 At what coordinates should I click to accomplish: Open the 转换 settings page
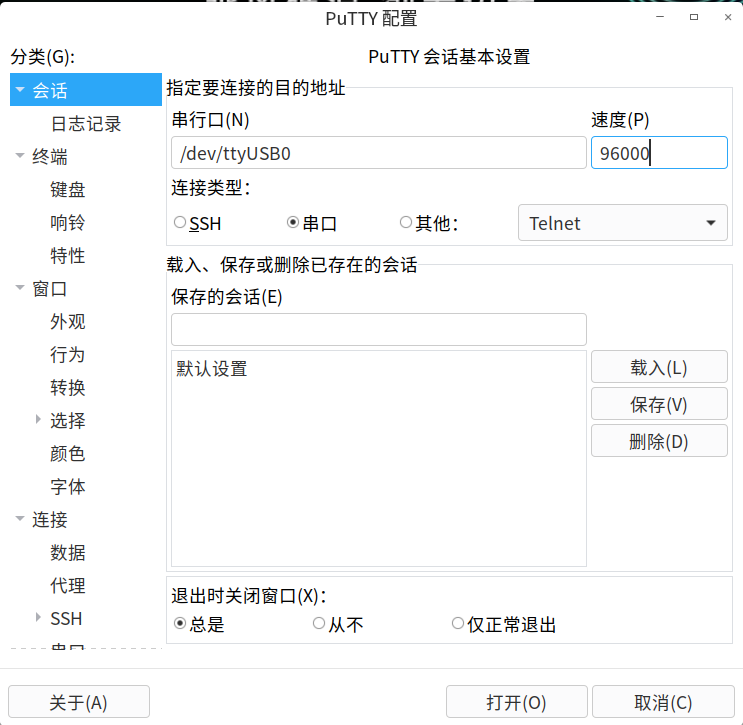point(68,388)
